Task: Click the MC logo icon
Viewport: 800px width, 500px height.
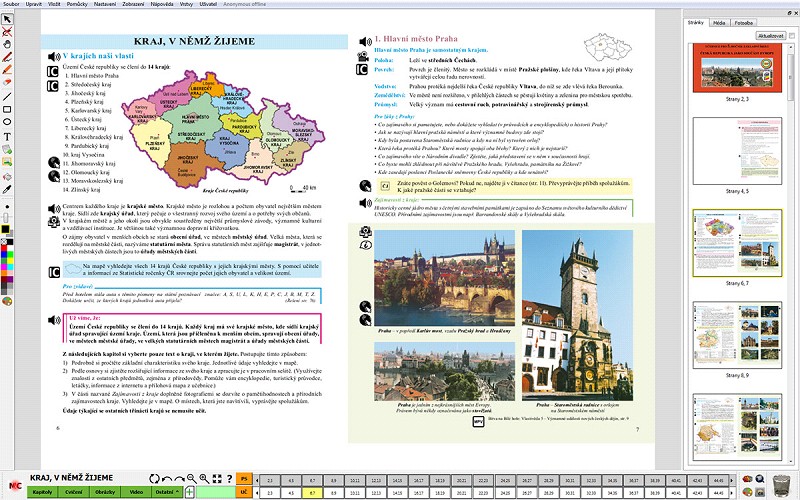Action: (15, 485)
